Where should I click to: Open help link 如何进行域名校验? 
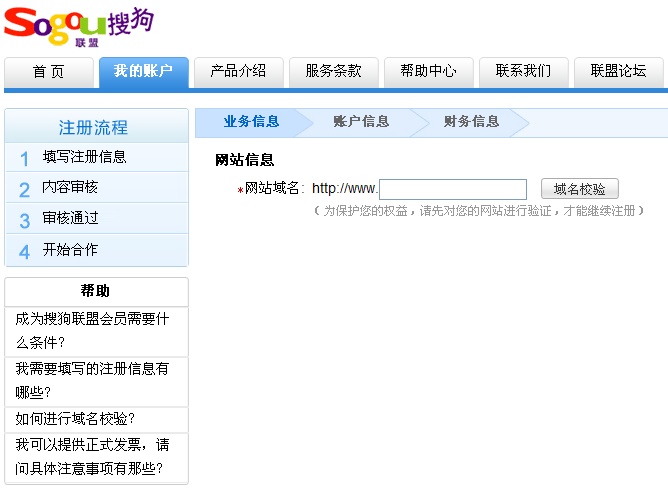(x=75, y=418)
